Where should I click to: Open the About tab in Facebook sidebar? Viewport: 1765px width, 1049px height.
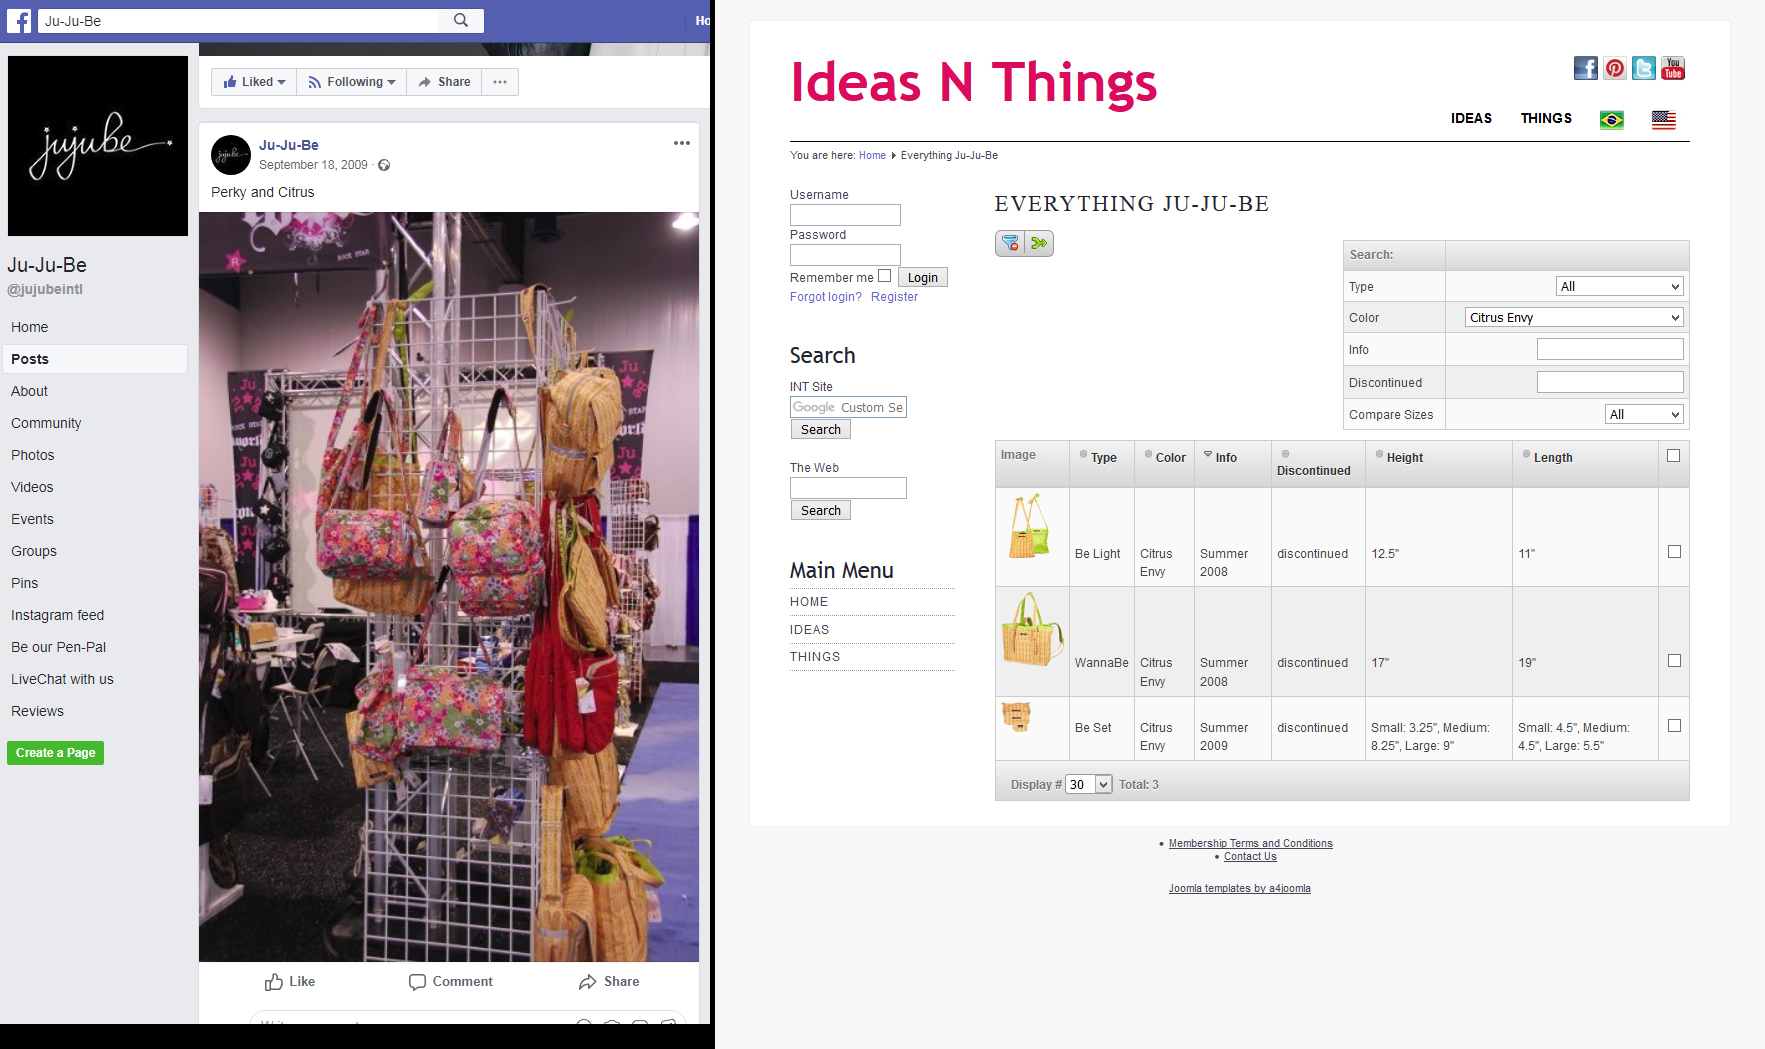point(30,391)
